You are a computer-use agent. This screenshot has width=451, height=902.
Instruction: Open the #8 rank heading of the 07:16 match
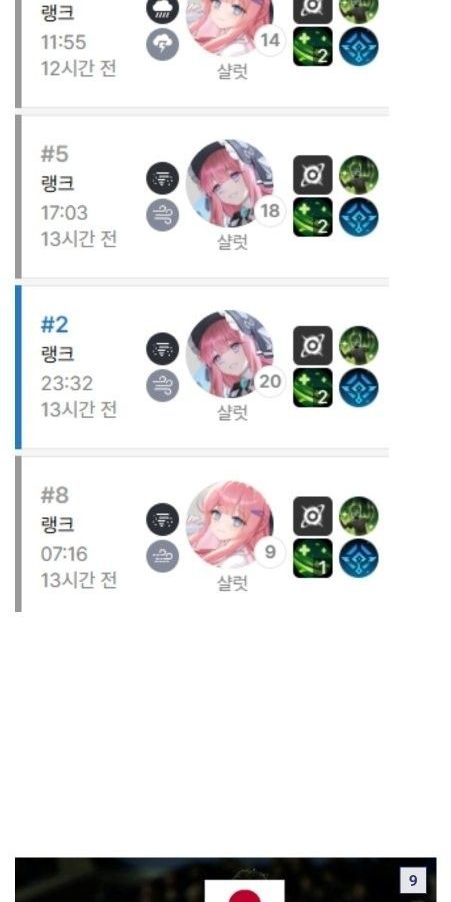pyautogui.click(x=55, y=495)
